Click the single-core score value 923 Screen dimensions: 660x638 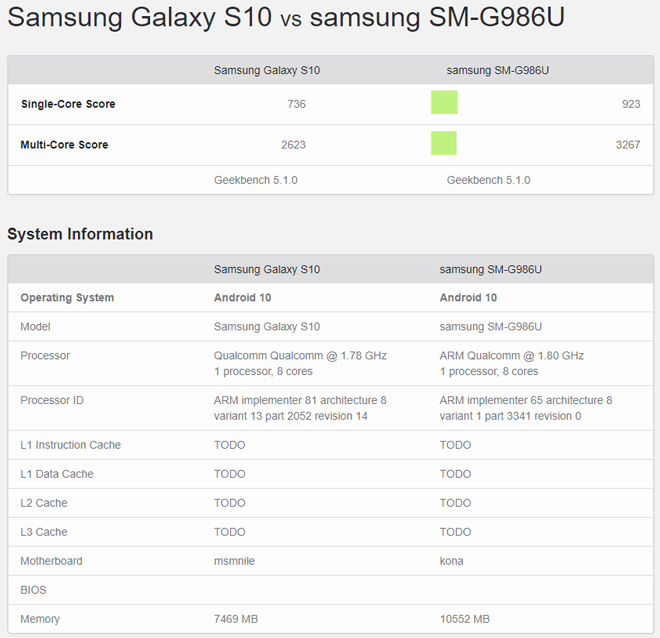[x=630, y=104]
